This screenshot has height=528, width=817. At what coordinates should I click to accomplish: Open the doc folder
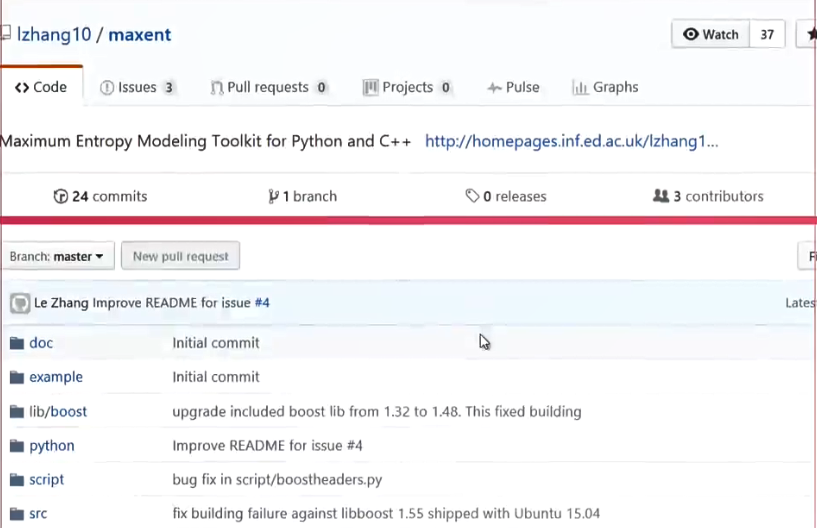41,343
